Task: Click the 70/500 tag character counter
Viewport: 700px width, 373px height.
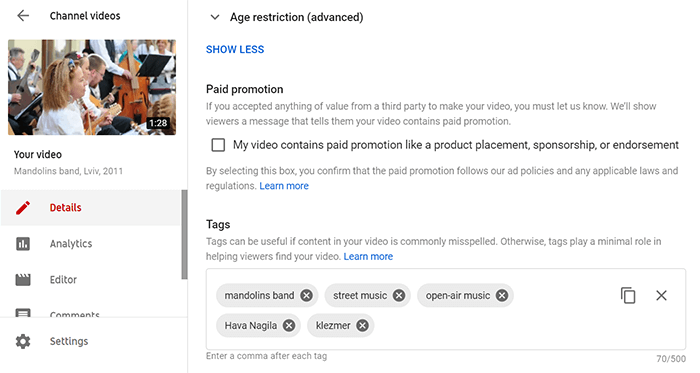Action: [x=671, y=359]
